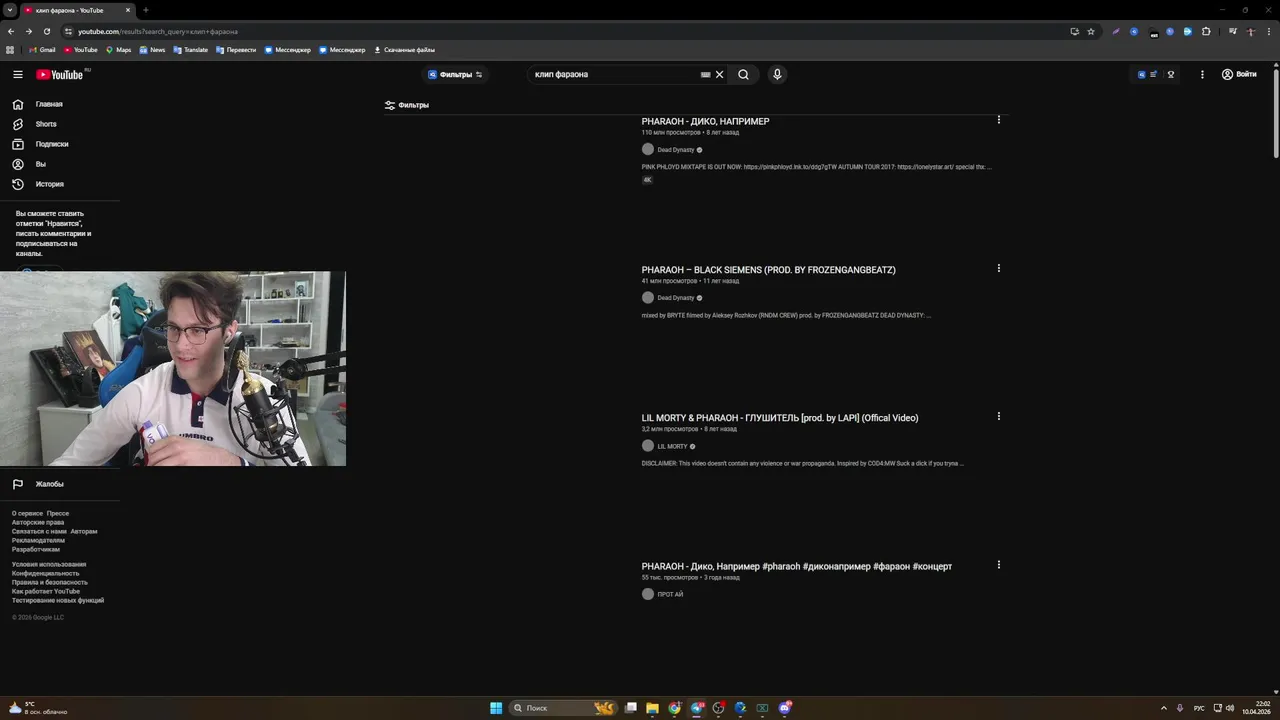This screenshot has width=1280, height=720.
Task: Open Авторские права footer link
Action: [x=38, y=522]
